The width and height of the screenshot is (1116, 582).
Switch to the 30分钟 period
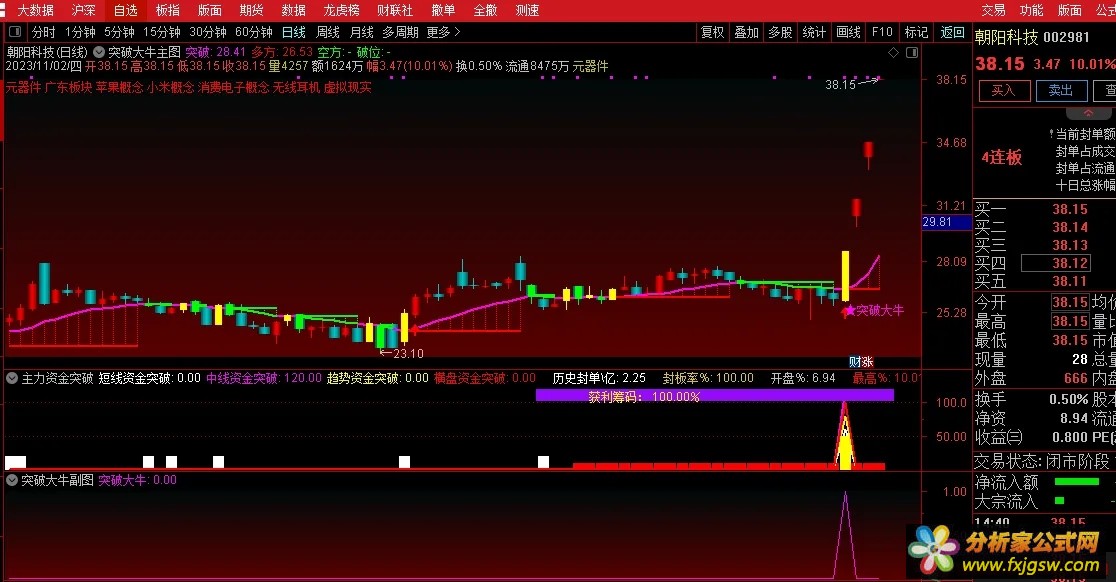[x=207, y=32]
